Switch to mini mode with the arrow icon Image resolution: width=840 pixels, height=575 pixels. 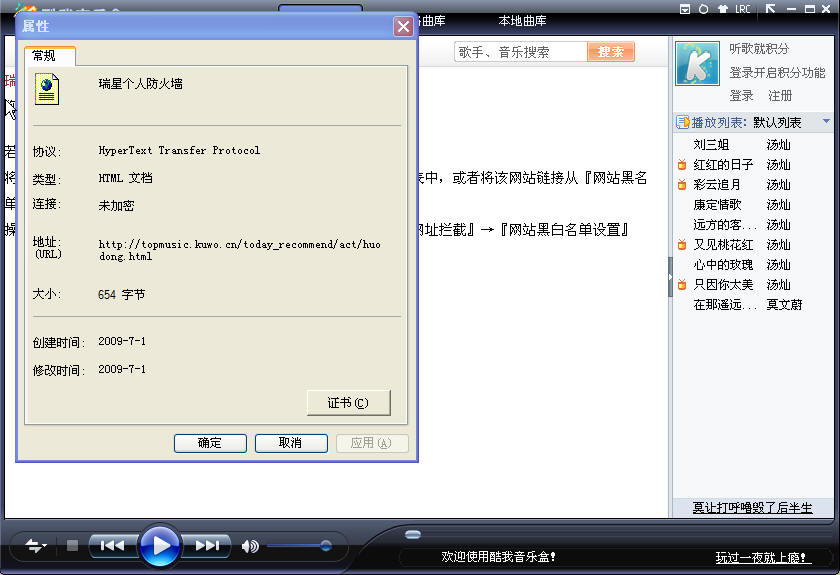pyautogui.click(x=770, y=9)
